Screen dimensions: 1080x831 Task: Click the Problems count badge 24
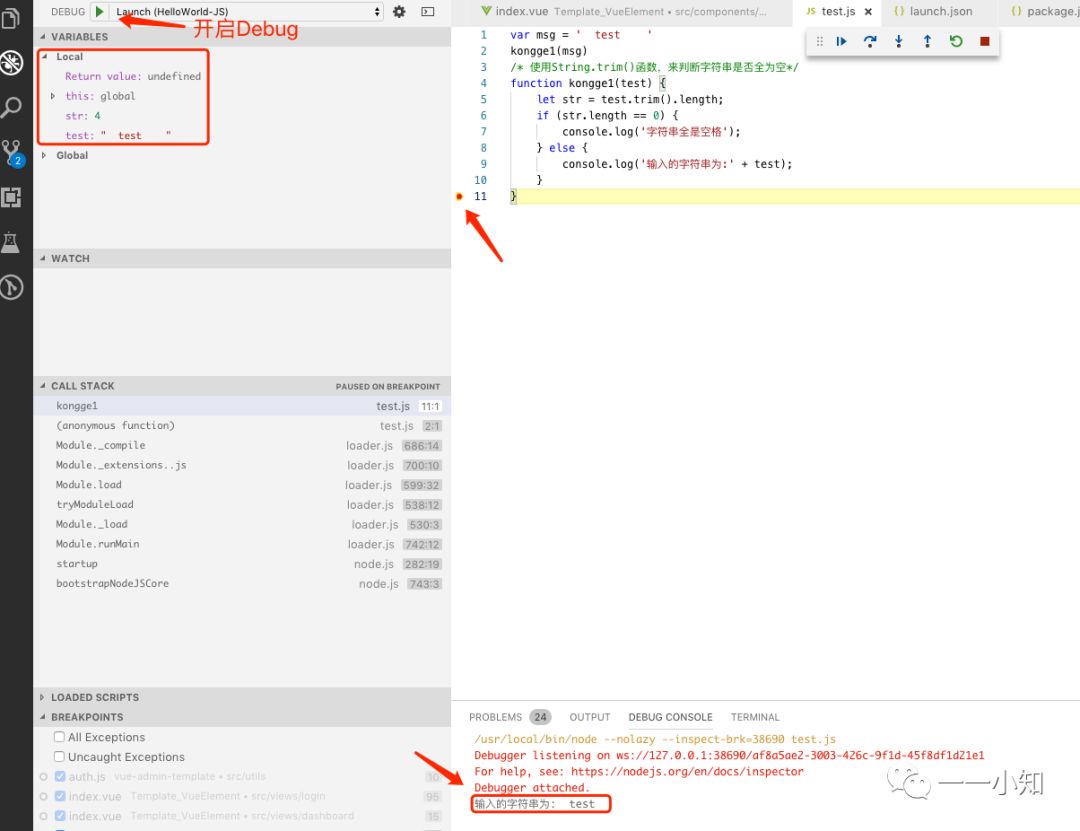[541, 717]
